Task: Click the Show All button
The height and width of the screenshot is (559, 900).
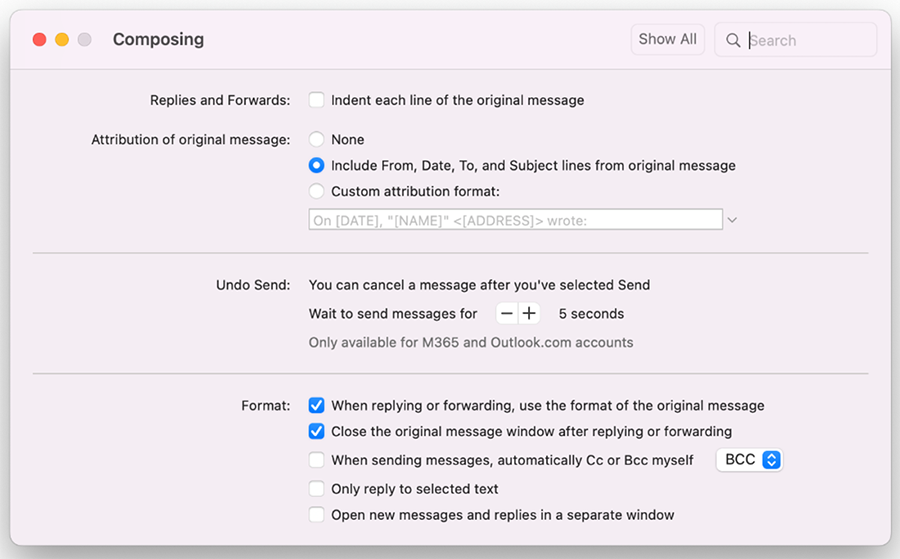Action: point(667,39)
